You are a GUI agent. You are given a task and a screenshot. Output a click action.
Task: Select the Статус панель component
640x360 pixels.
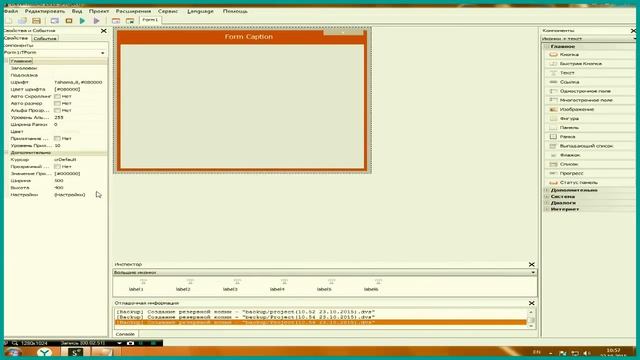click(x=589, y=182)
